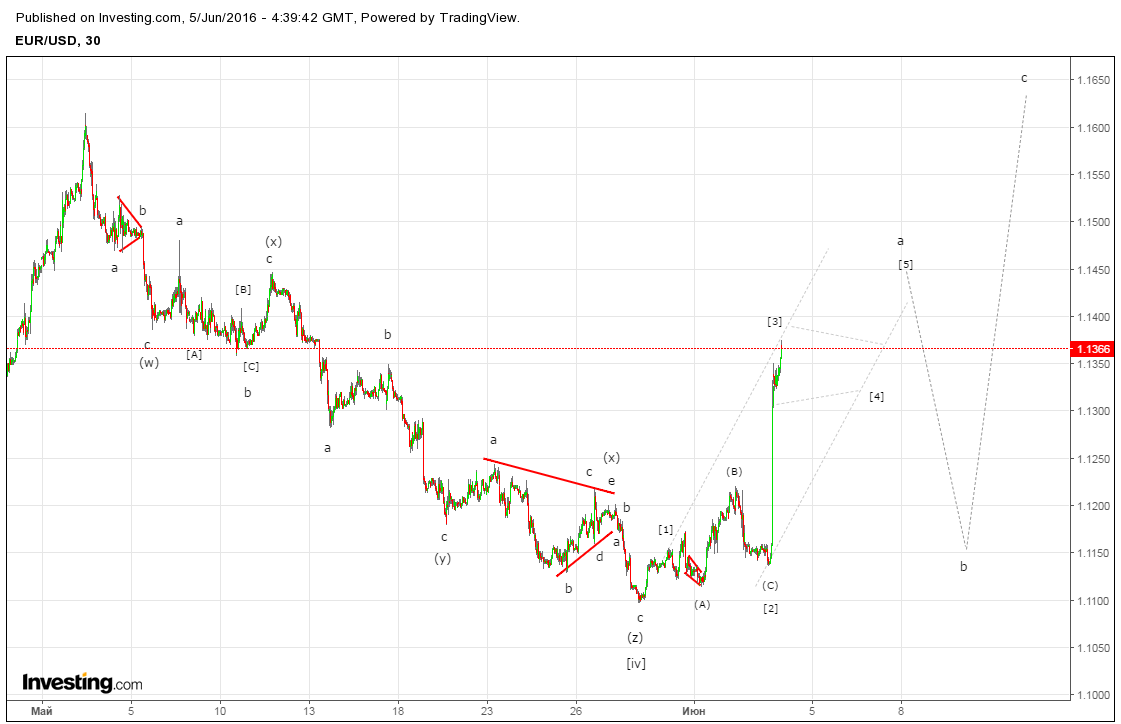Click the 8 date axis label
The height and width of the screenshot is (724, 1121).
pos(901,711)
